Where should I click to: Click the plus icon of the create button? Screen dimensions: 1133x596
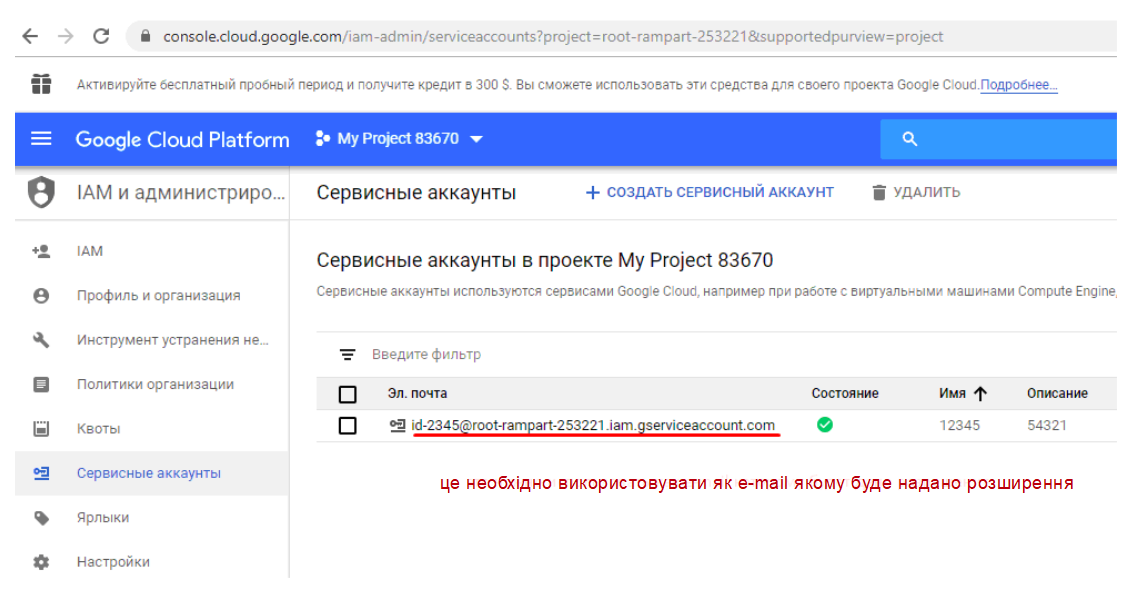click(x=593, y=192)
